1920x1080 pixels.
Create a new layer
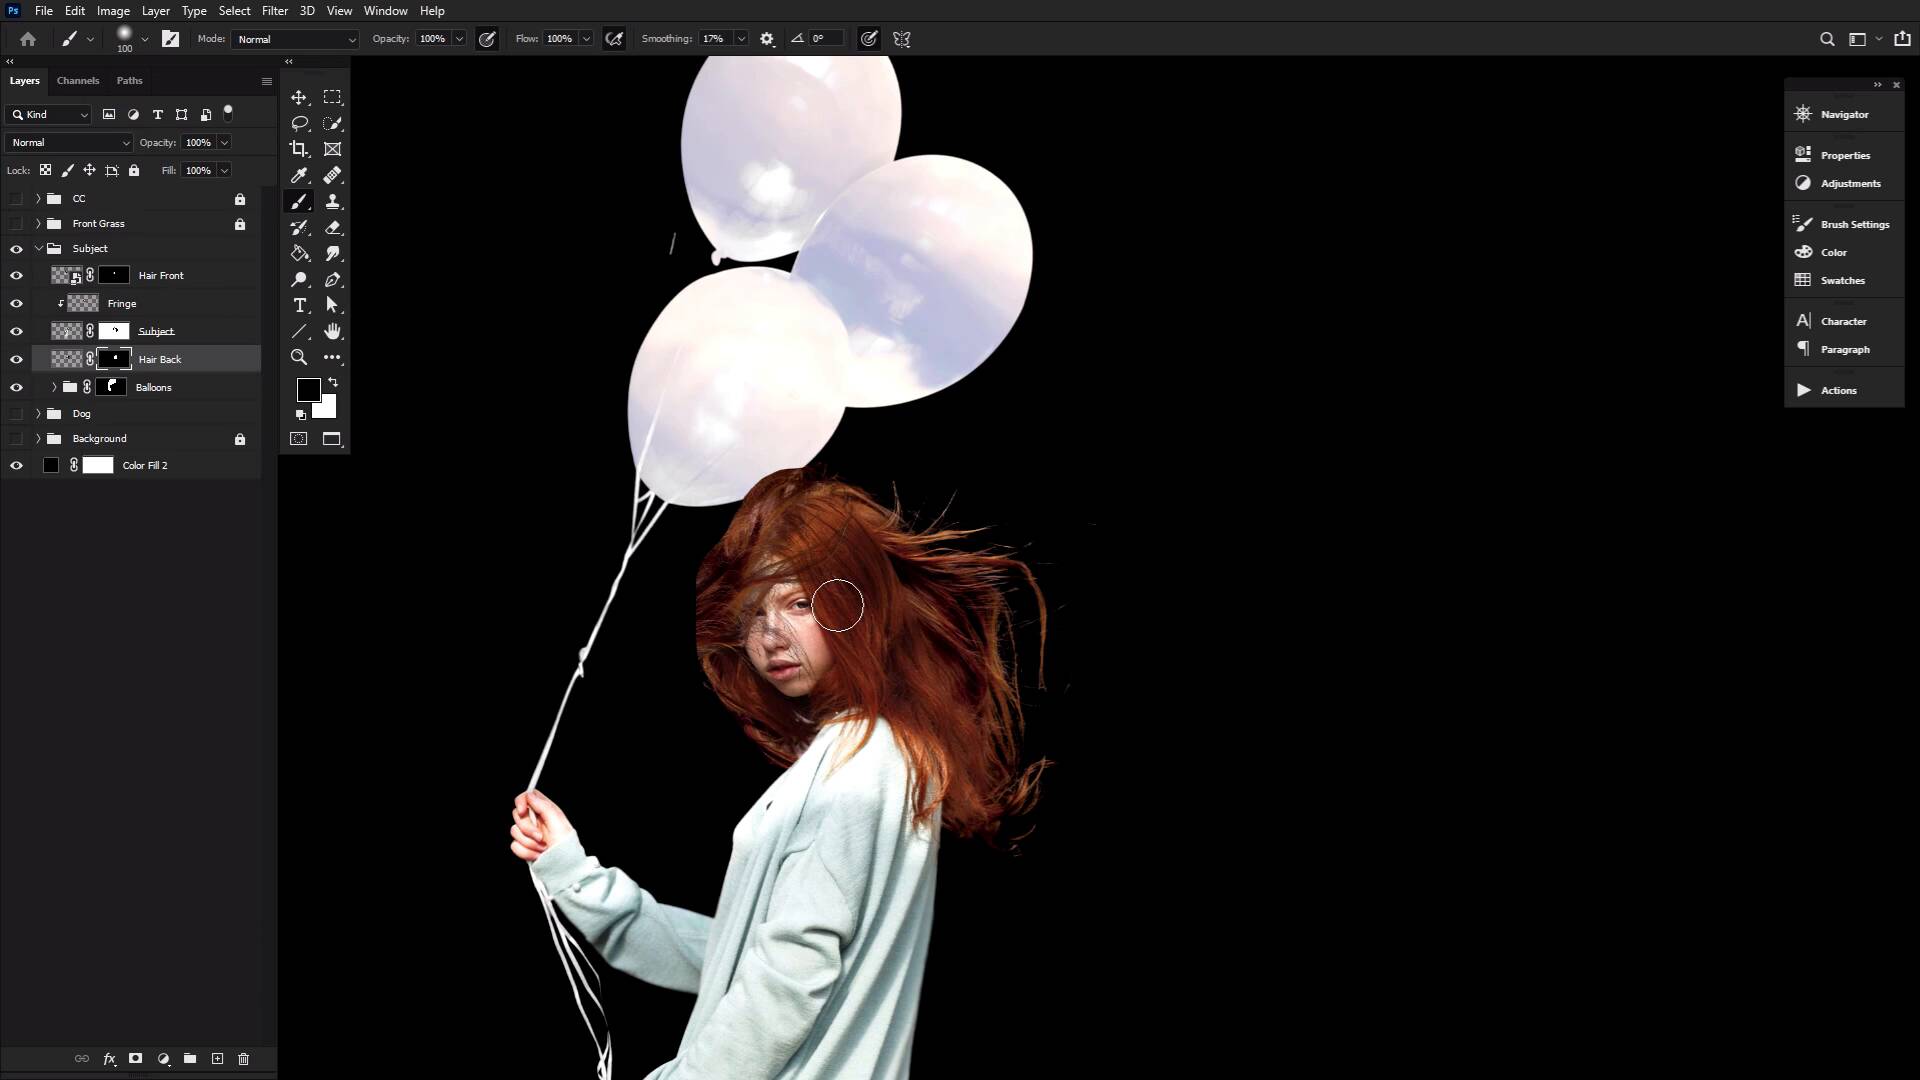pyautogui.click(x=217, y=1058)
